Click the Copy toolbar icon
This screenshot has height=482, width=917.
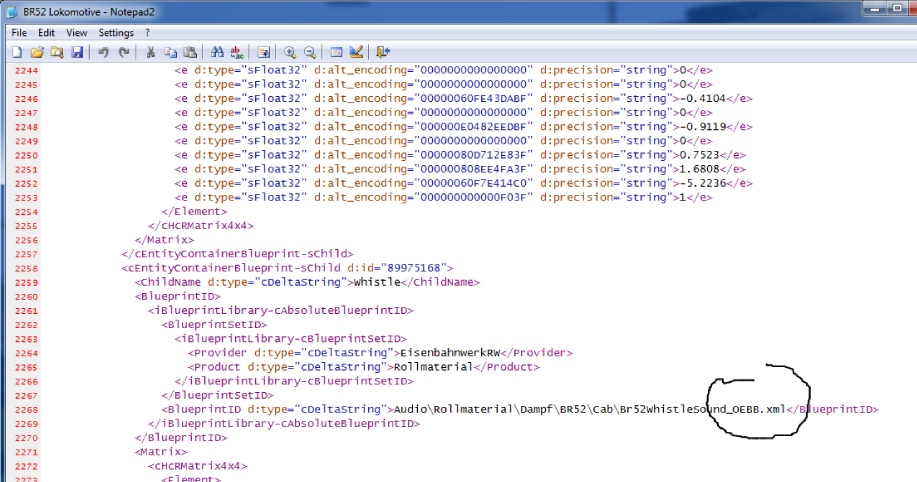[x=169, y=52]
